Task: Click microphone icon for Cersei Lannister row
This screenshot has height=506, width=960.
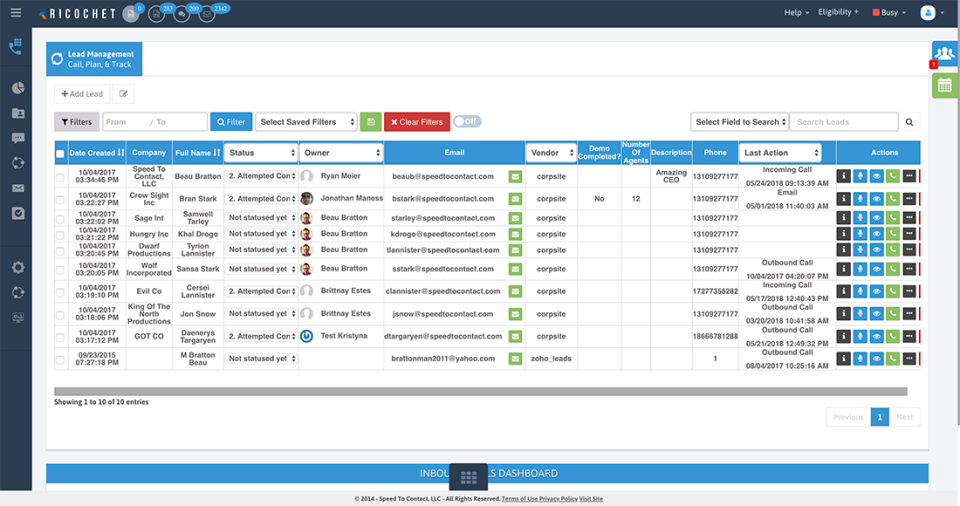Action: (x=859, y=291)
